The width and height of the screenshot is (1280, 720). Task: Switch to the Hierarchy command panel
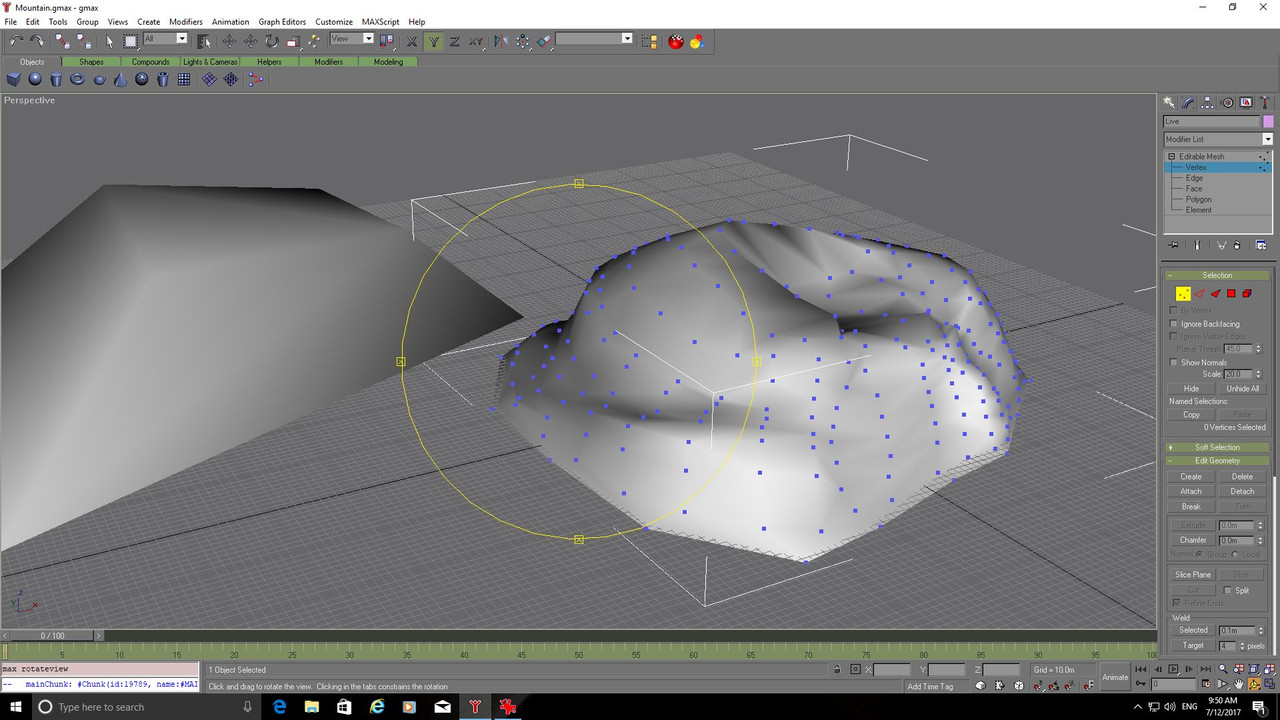click(1207, 102)
